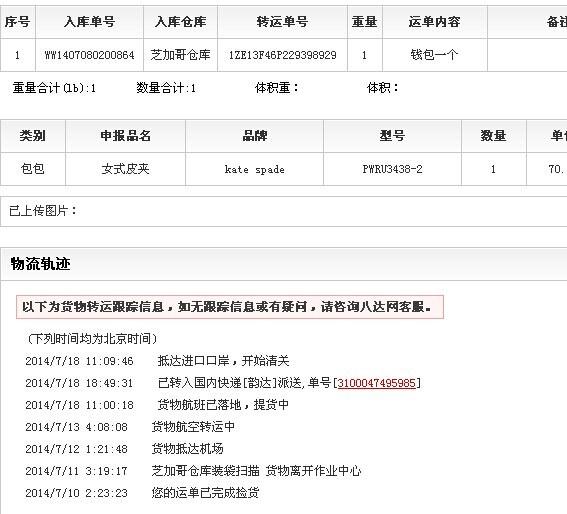567x514 pixels.
Task: Click the 入库单号 column header
Action: (89, 22)
